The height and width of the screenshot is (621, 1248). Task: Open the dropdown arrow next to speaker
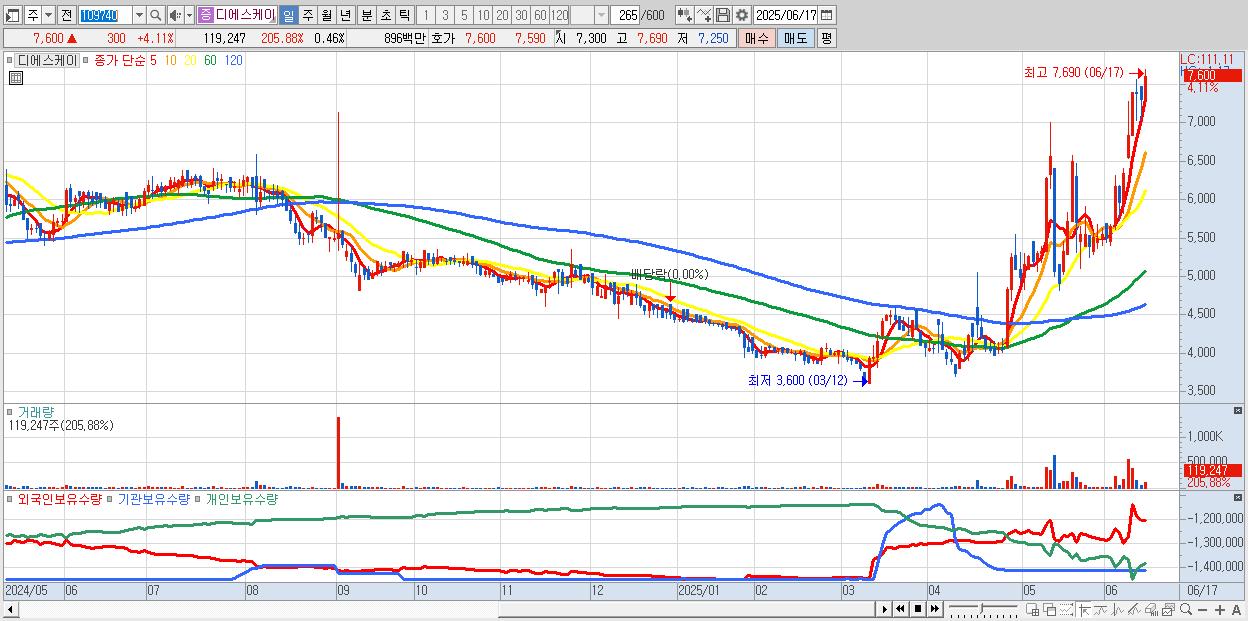[189, 15]
